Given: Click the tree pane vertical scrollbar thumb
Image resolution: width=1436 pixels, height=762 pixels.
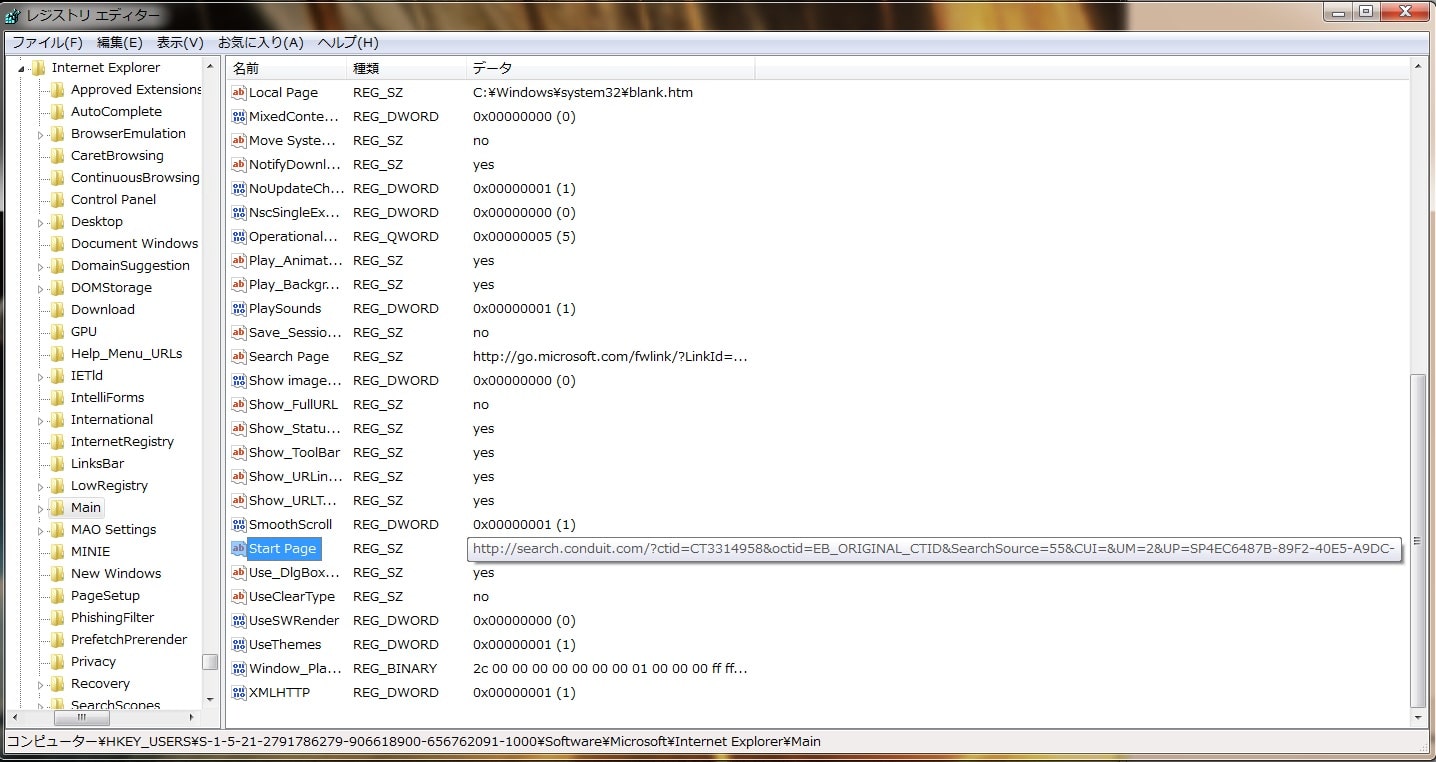Looking at the screenshot, I should [209, 661].
